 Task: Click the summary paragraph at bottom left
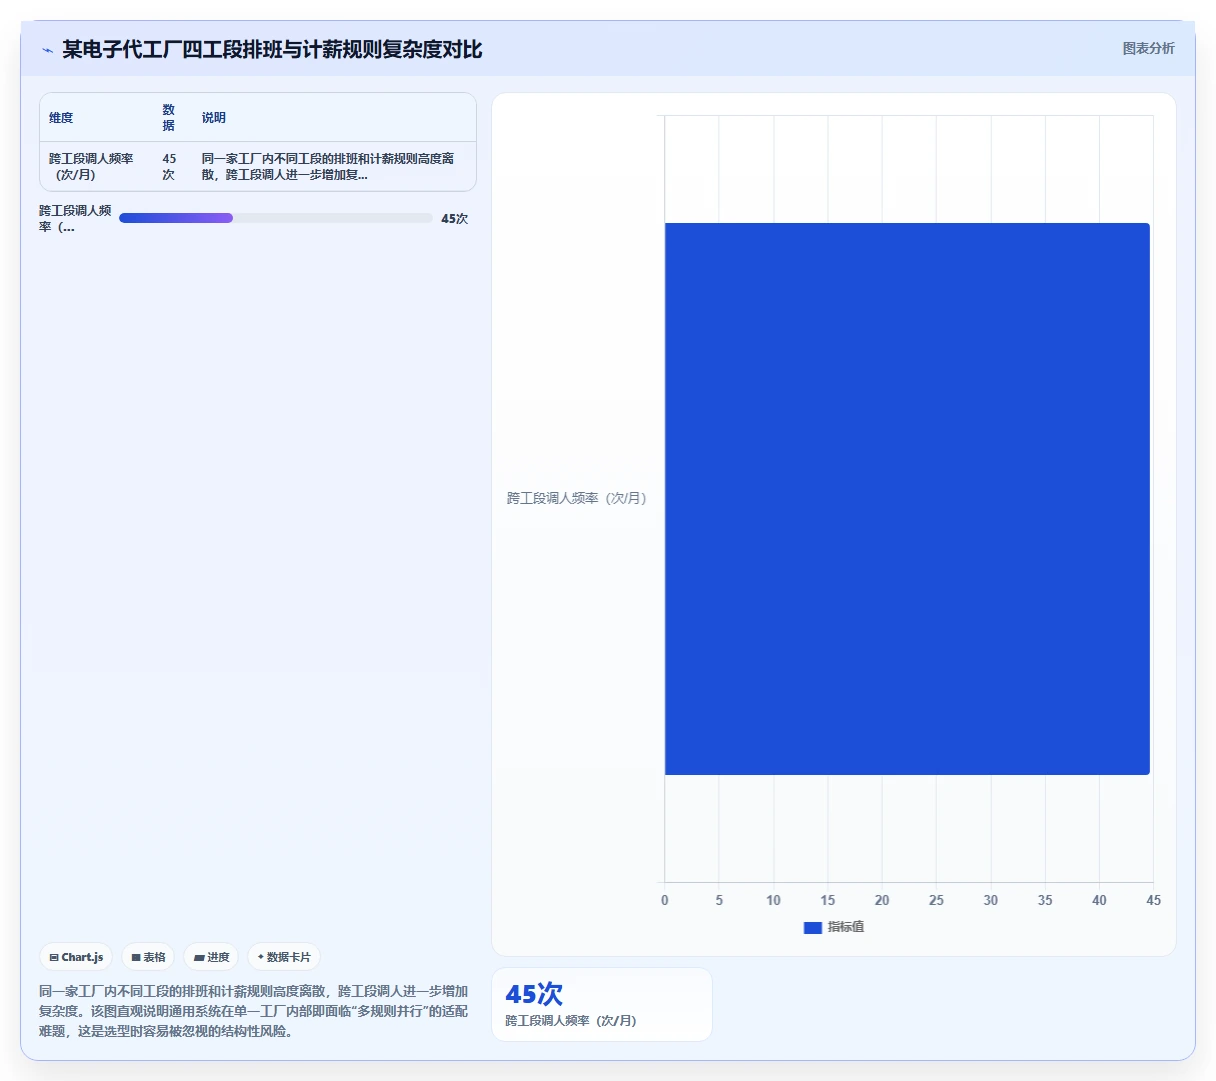[x=253, y=1011]
